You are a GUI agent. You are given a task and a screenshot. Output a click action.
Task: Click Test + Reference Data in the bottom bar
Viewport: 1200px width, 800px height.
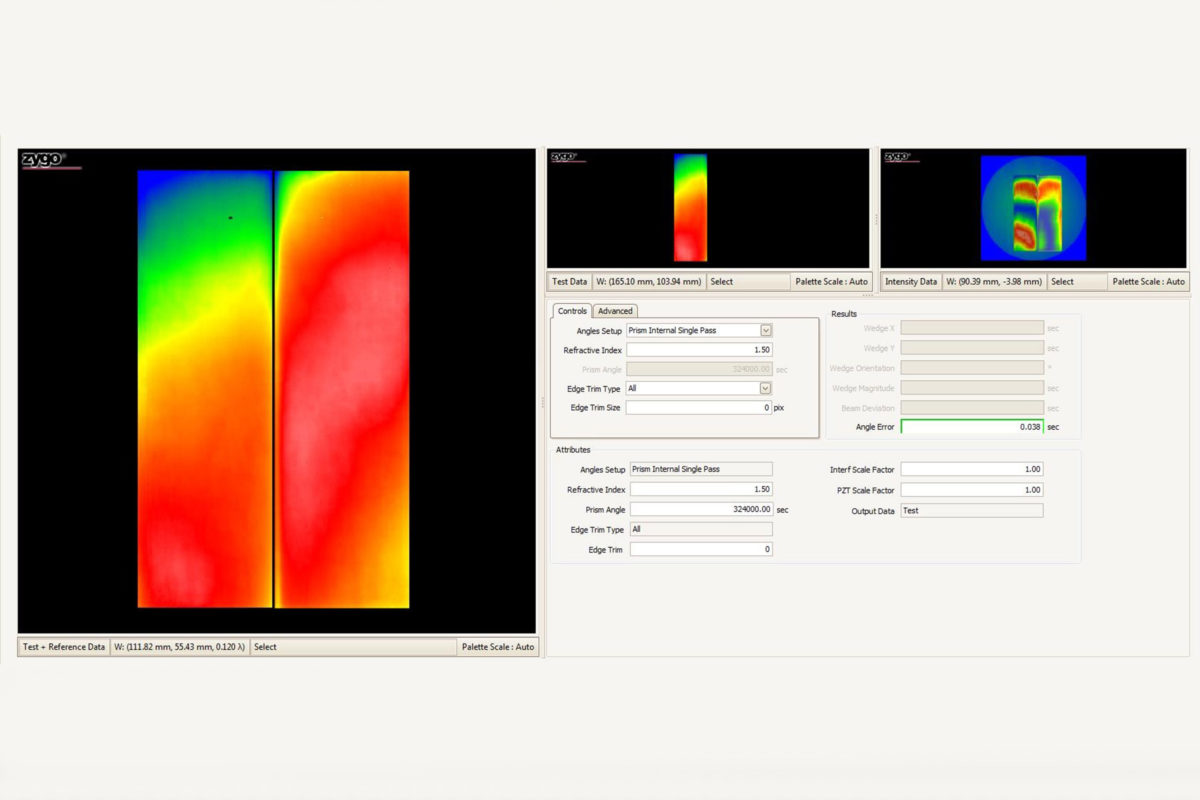coord(62,647)
